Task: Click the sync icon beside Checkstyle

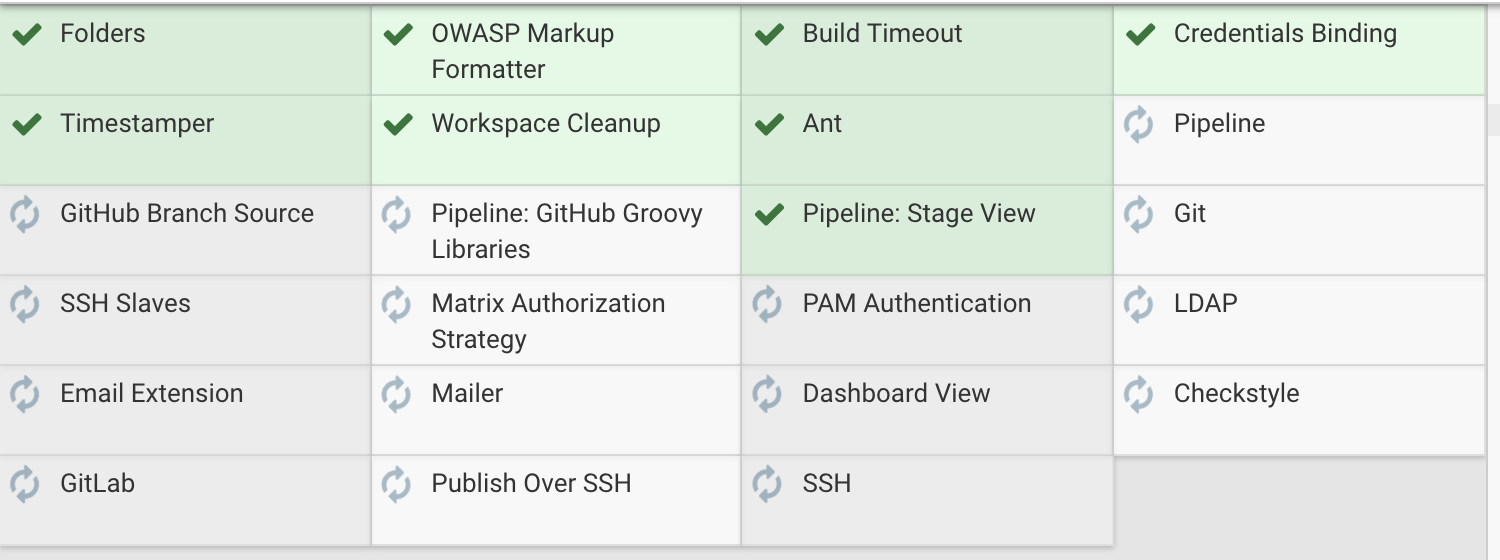Action: point(1139,395)
